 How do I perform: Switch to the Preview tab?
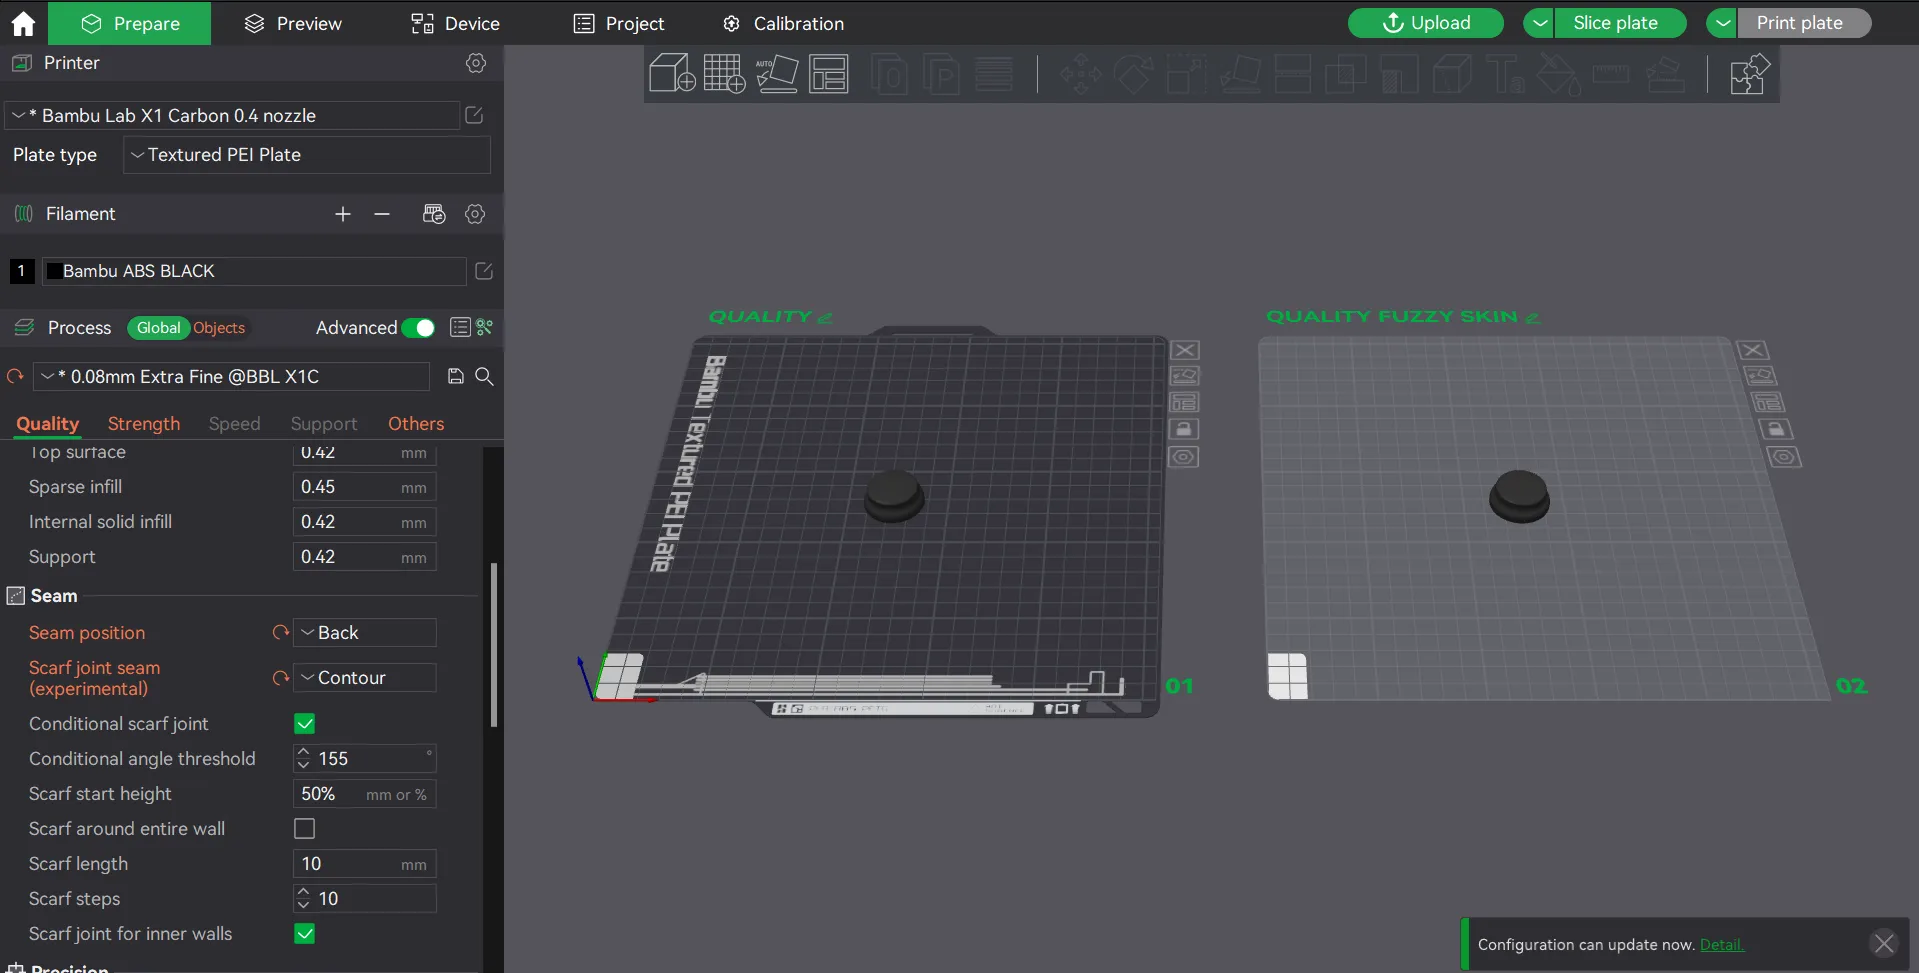pos(293,23)
